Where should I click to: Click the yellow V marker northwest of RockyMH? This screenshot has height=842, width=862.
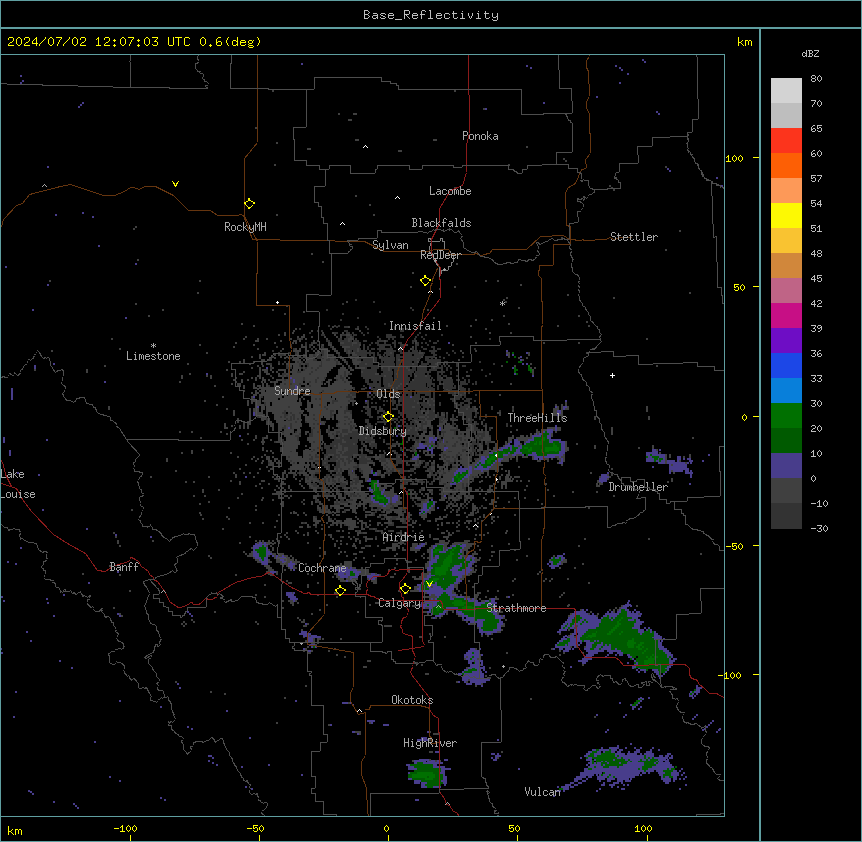pyautogui.click(x=175, y=184)
